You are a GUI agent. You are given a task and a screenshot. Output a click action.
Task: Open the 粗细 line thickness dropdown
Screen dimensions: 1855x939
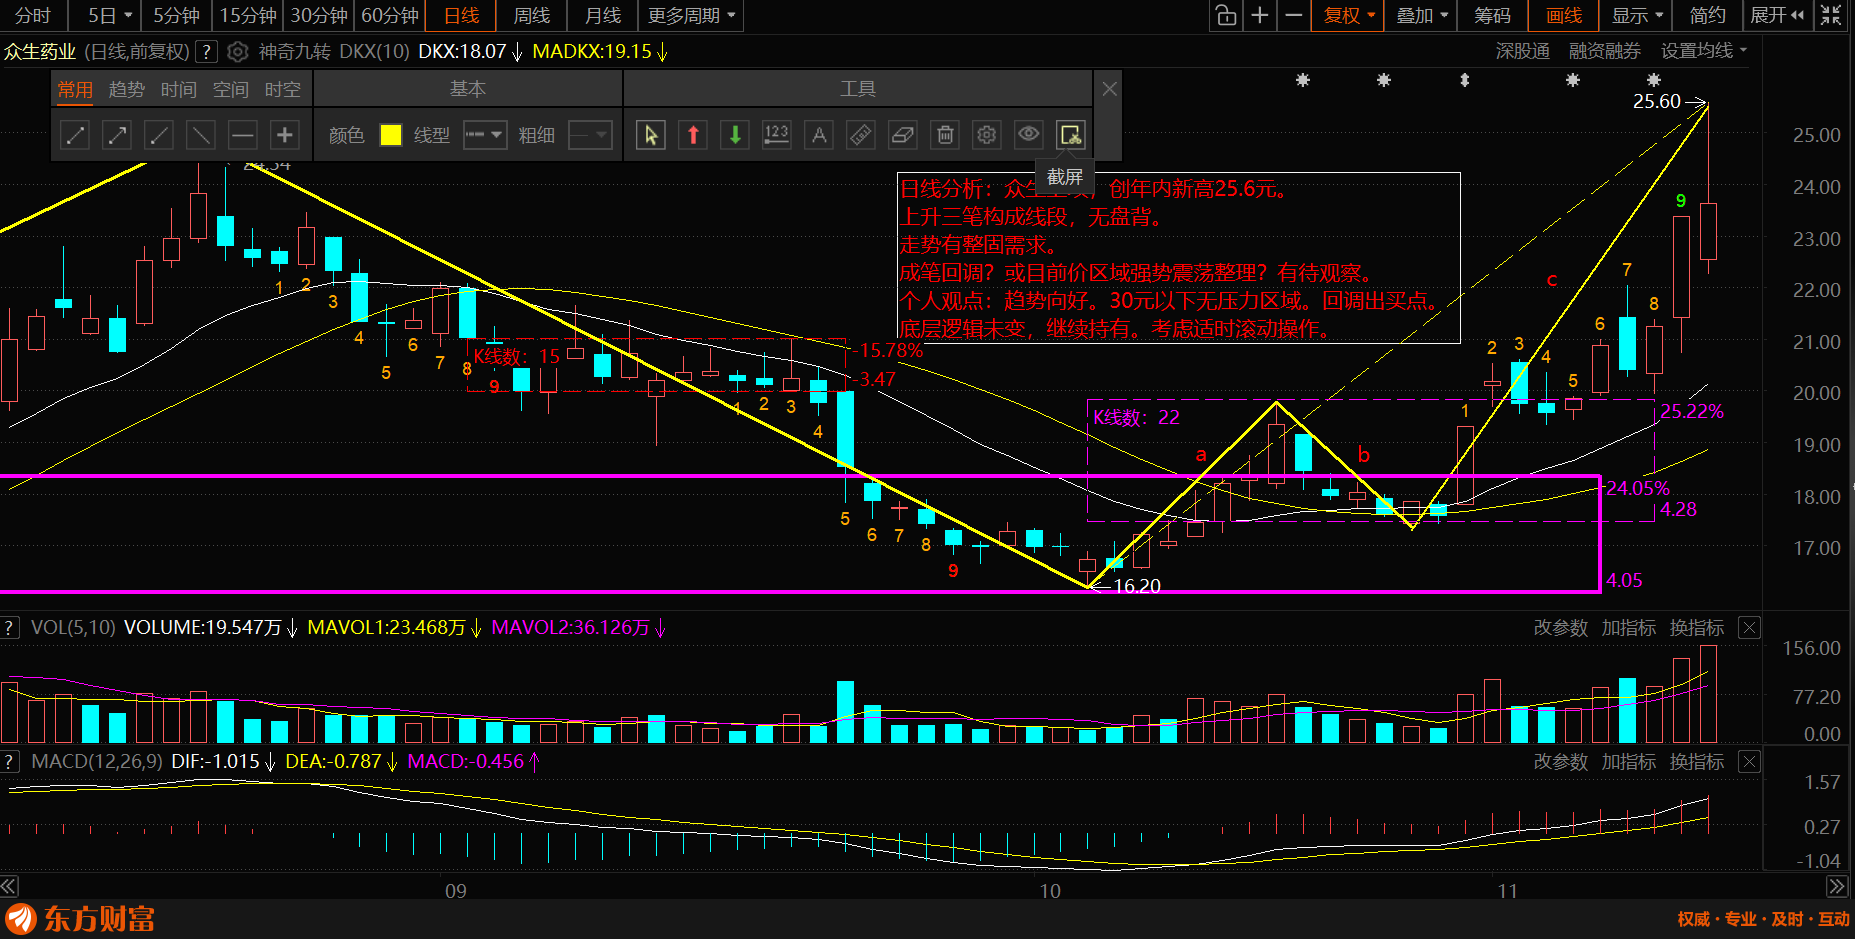coord(590,135)
